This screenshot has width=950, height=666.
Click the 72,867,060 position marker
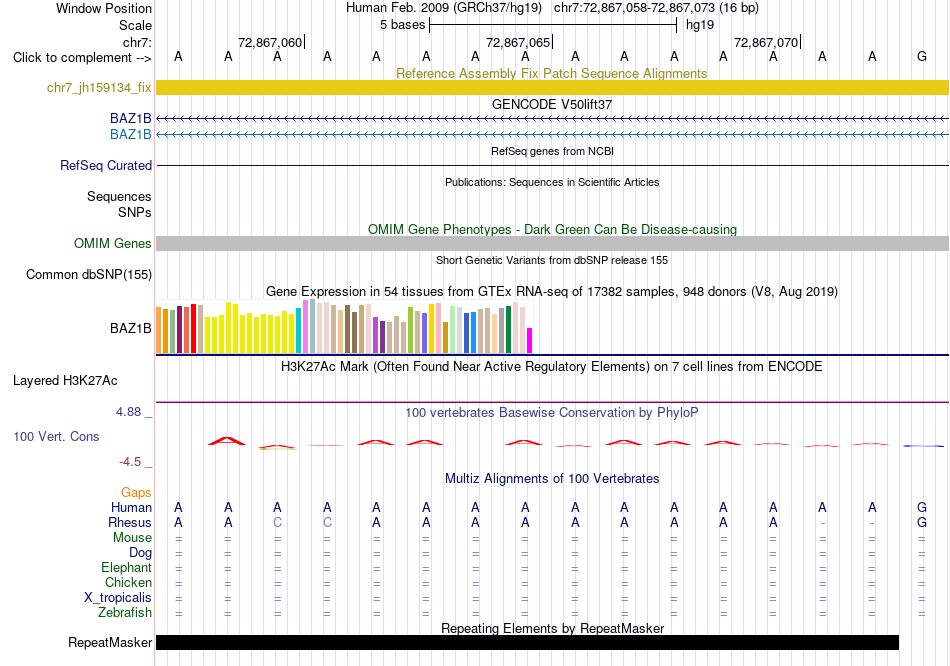(x=270, y=42)
